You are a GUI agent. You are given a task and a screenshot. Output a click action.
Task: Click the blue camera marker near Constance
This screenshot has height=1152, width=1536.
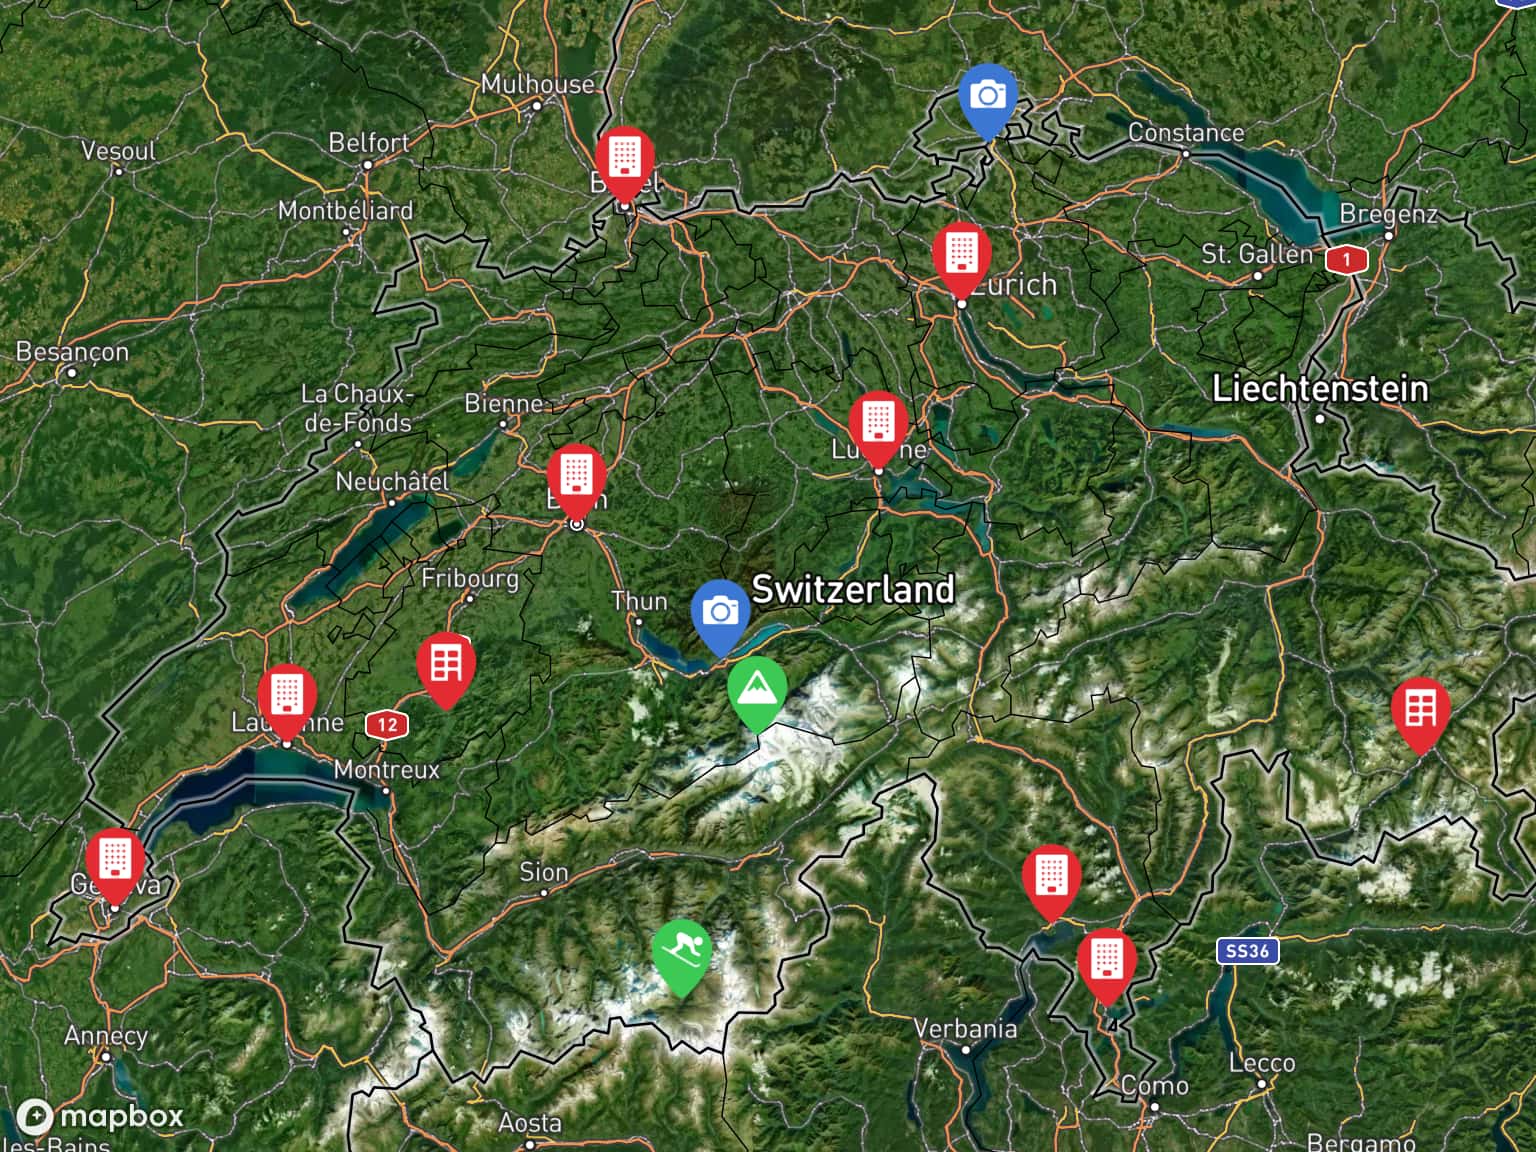tap(988, 100)
